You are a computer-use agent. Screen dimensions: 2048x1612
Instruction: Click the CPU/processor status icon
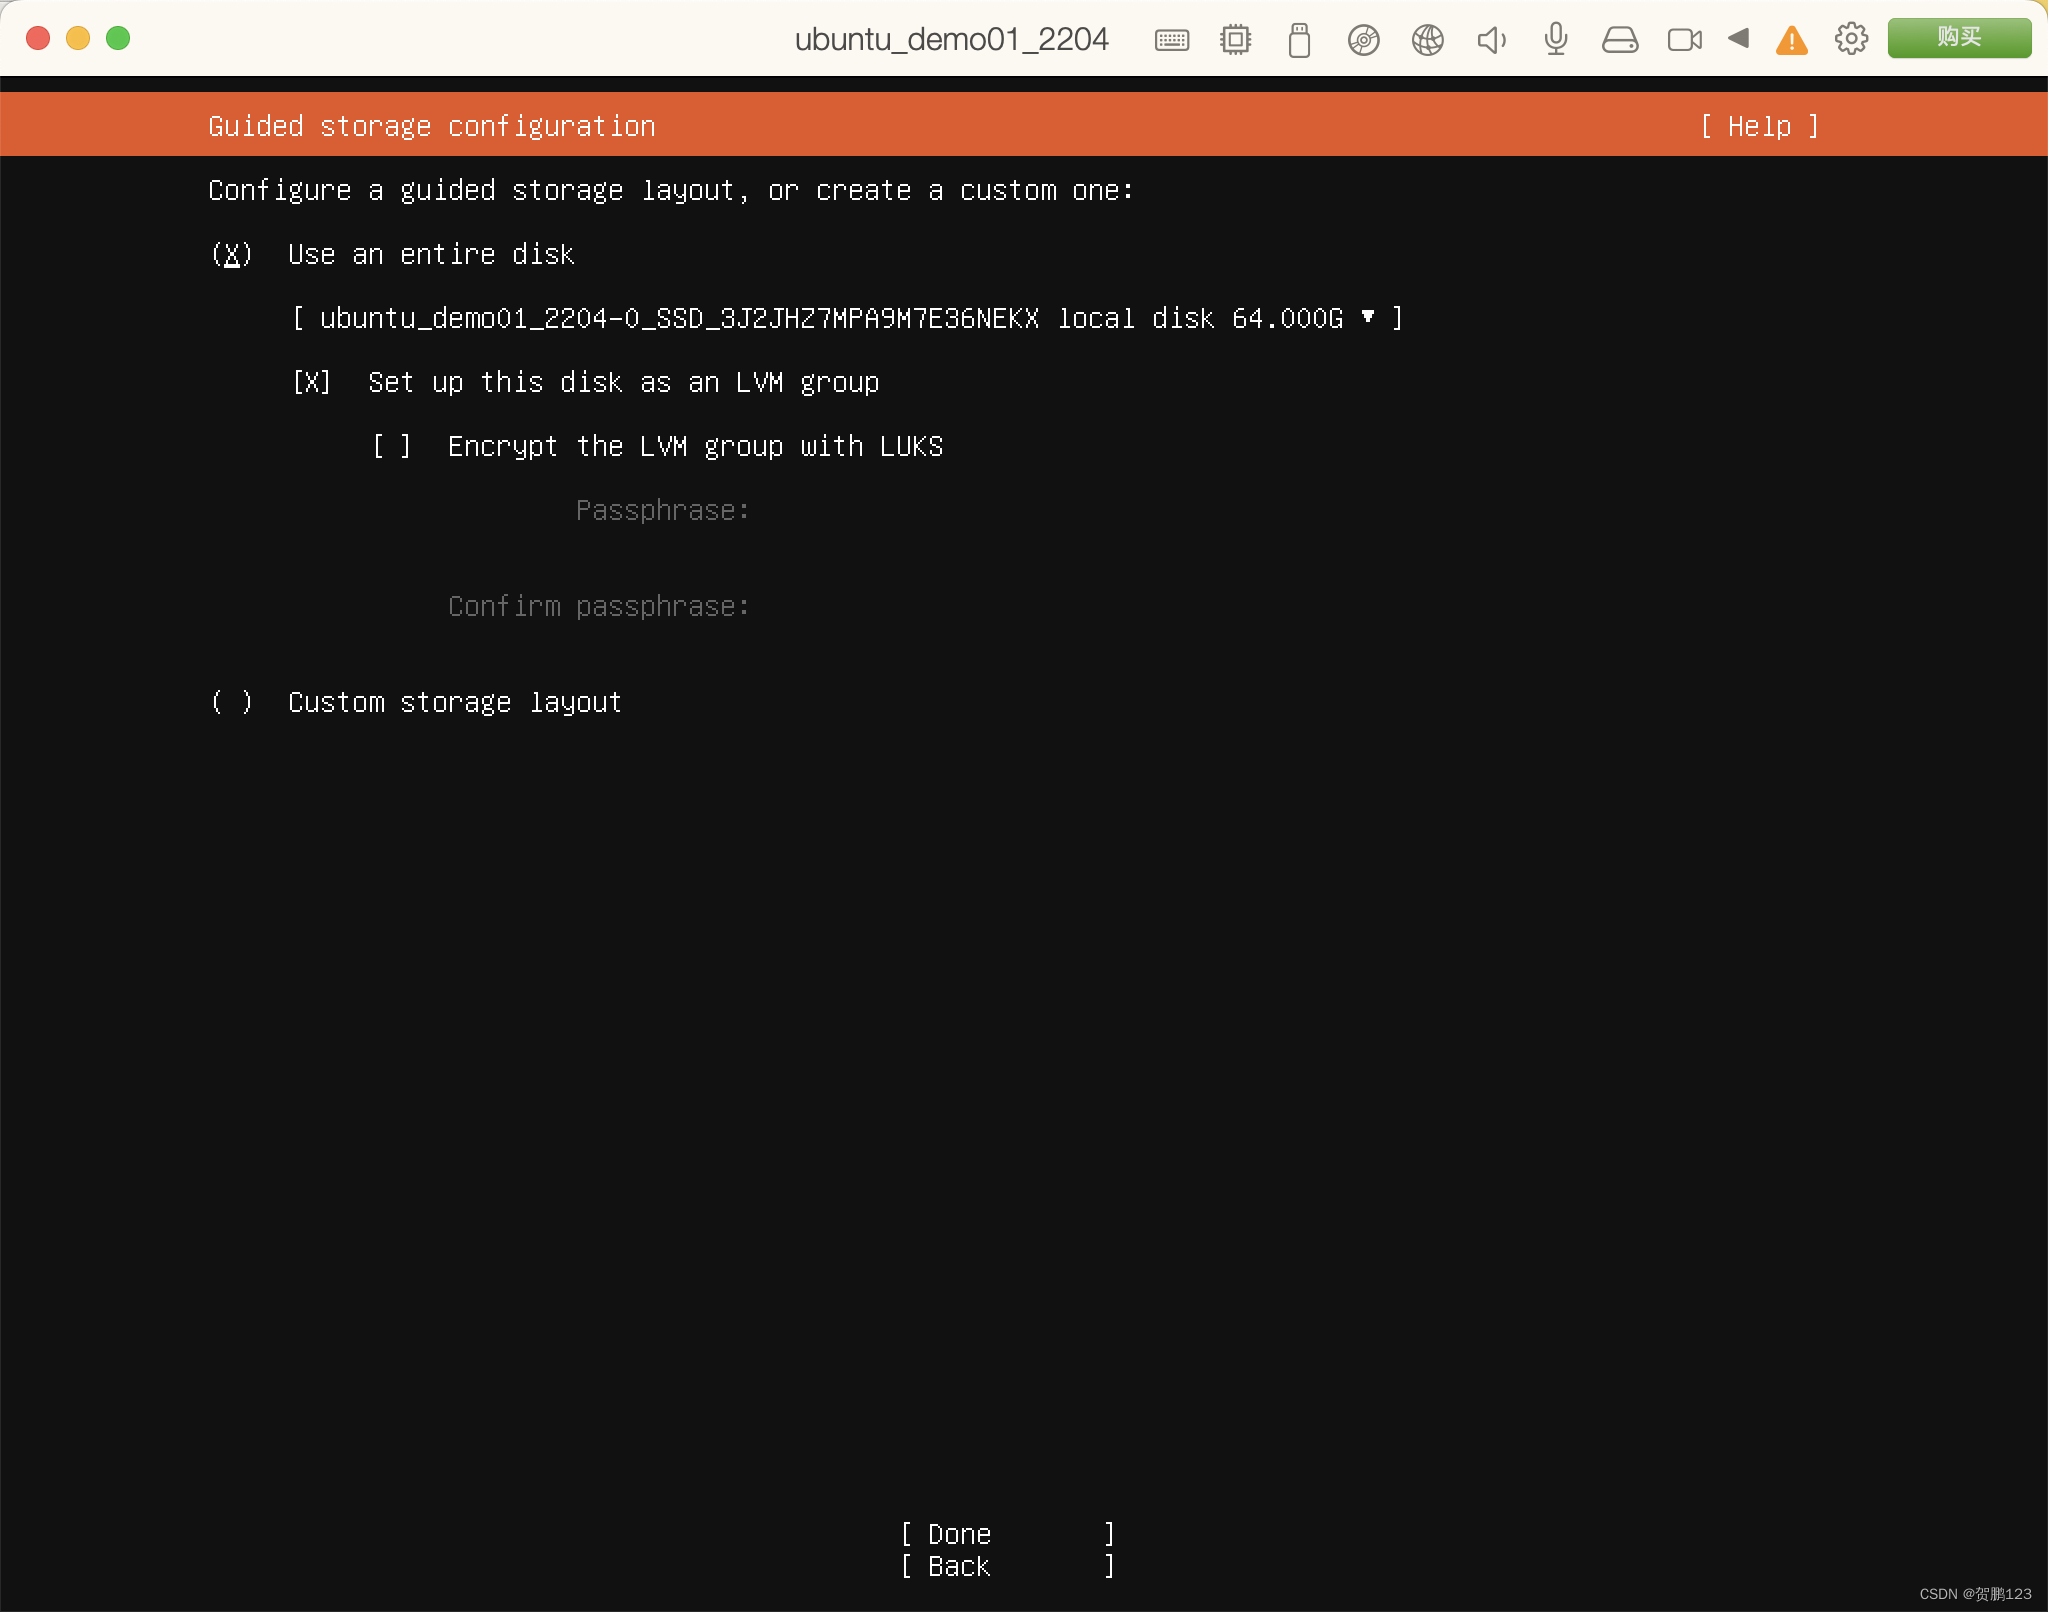point(1234,38)
